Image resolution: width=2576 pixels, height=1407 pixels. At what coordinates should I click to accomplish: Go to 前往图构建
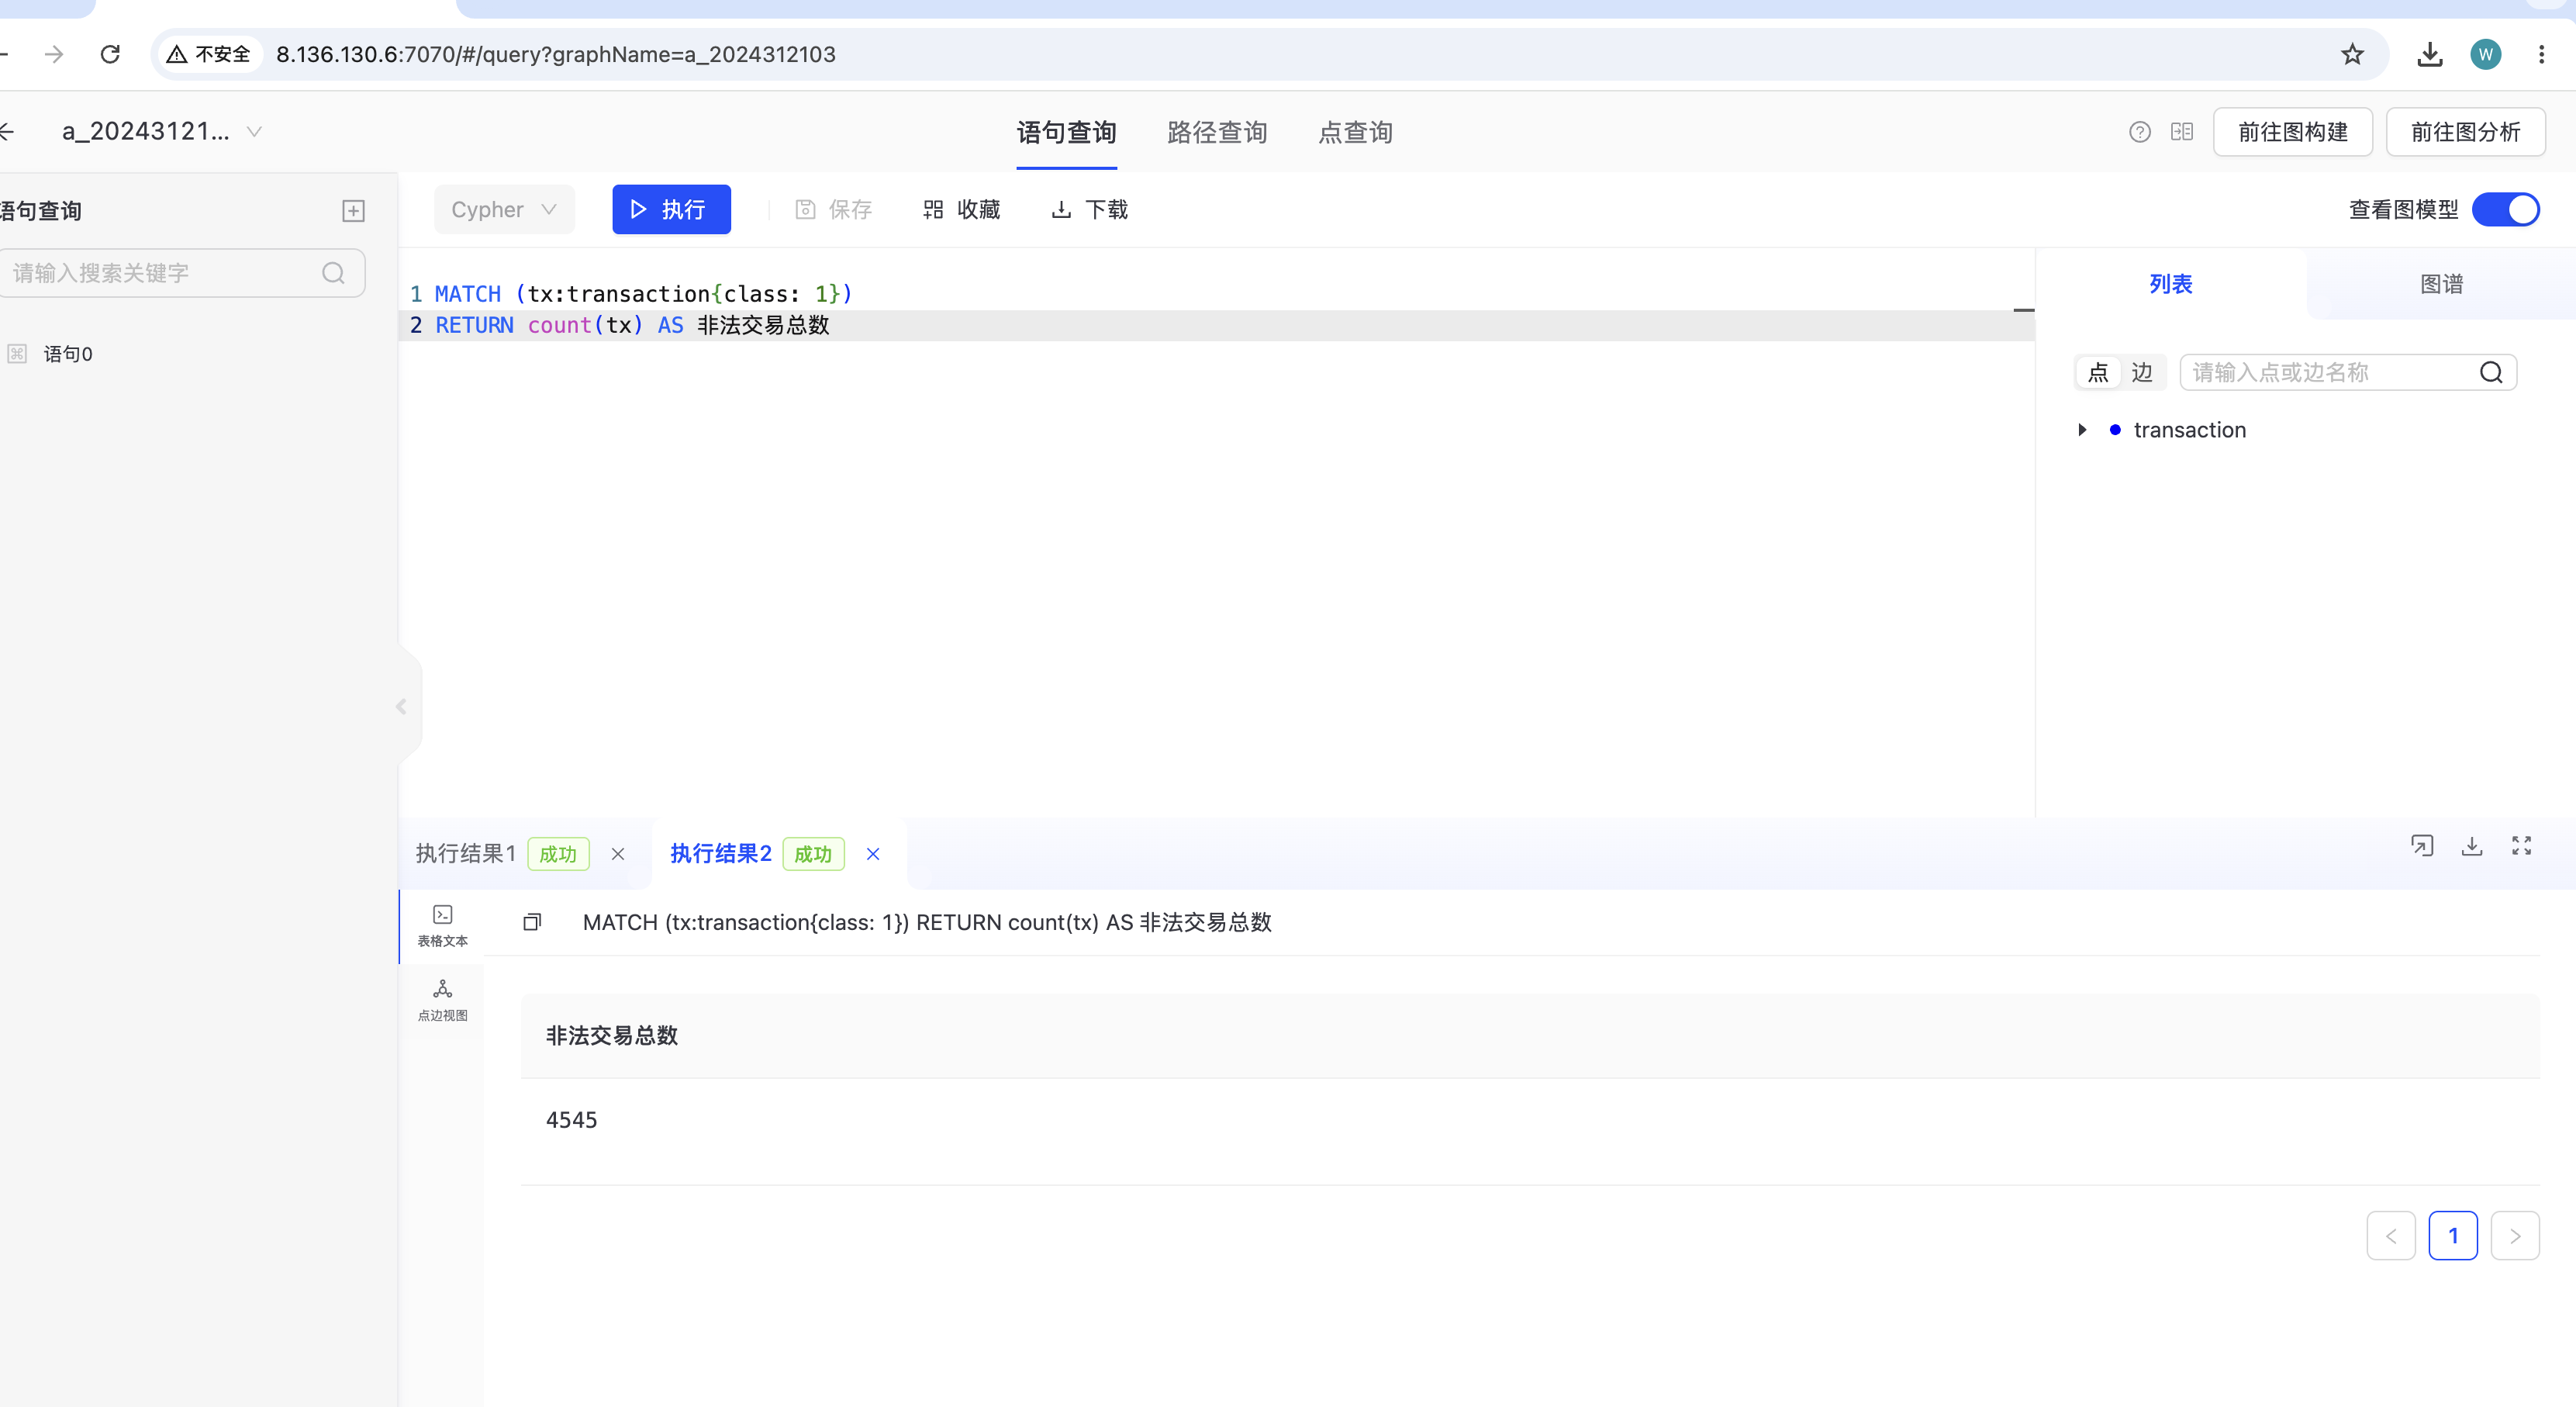[x=2292, y=132]
